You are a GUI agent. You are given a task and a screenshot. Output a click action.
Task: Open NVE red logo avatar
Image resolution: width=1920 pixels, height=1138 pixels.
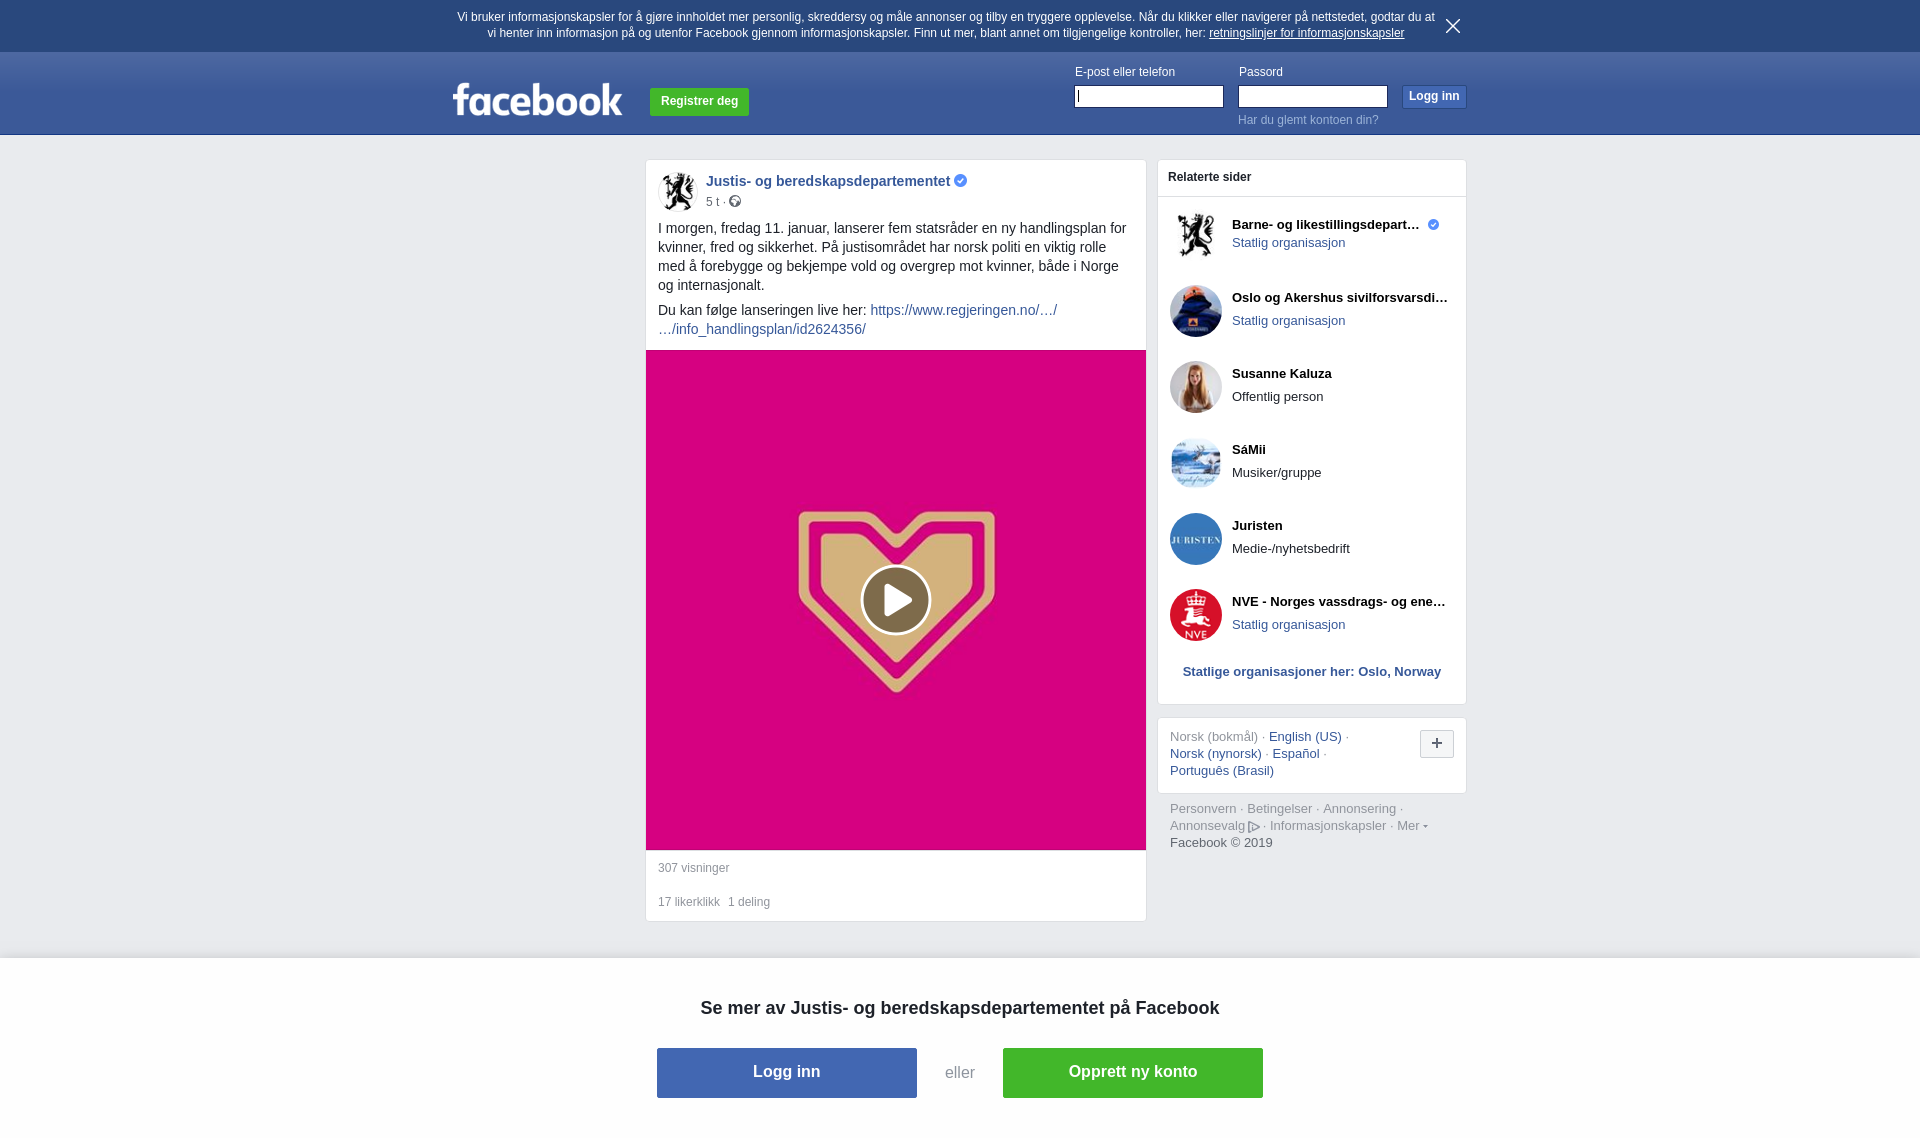coord(1196,615)
